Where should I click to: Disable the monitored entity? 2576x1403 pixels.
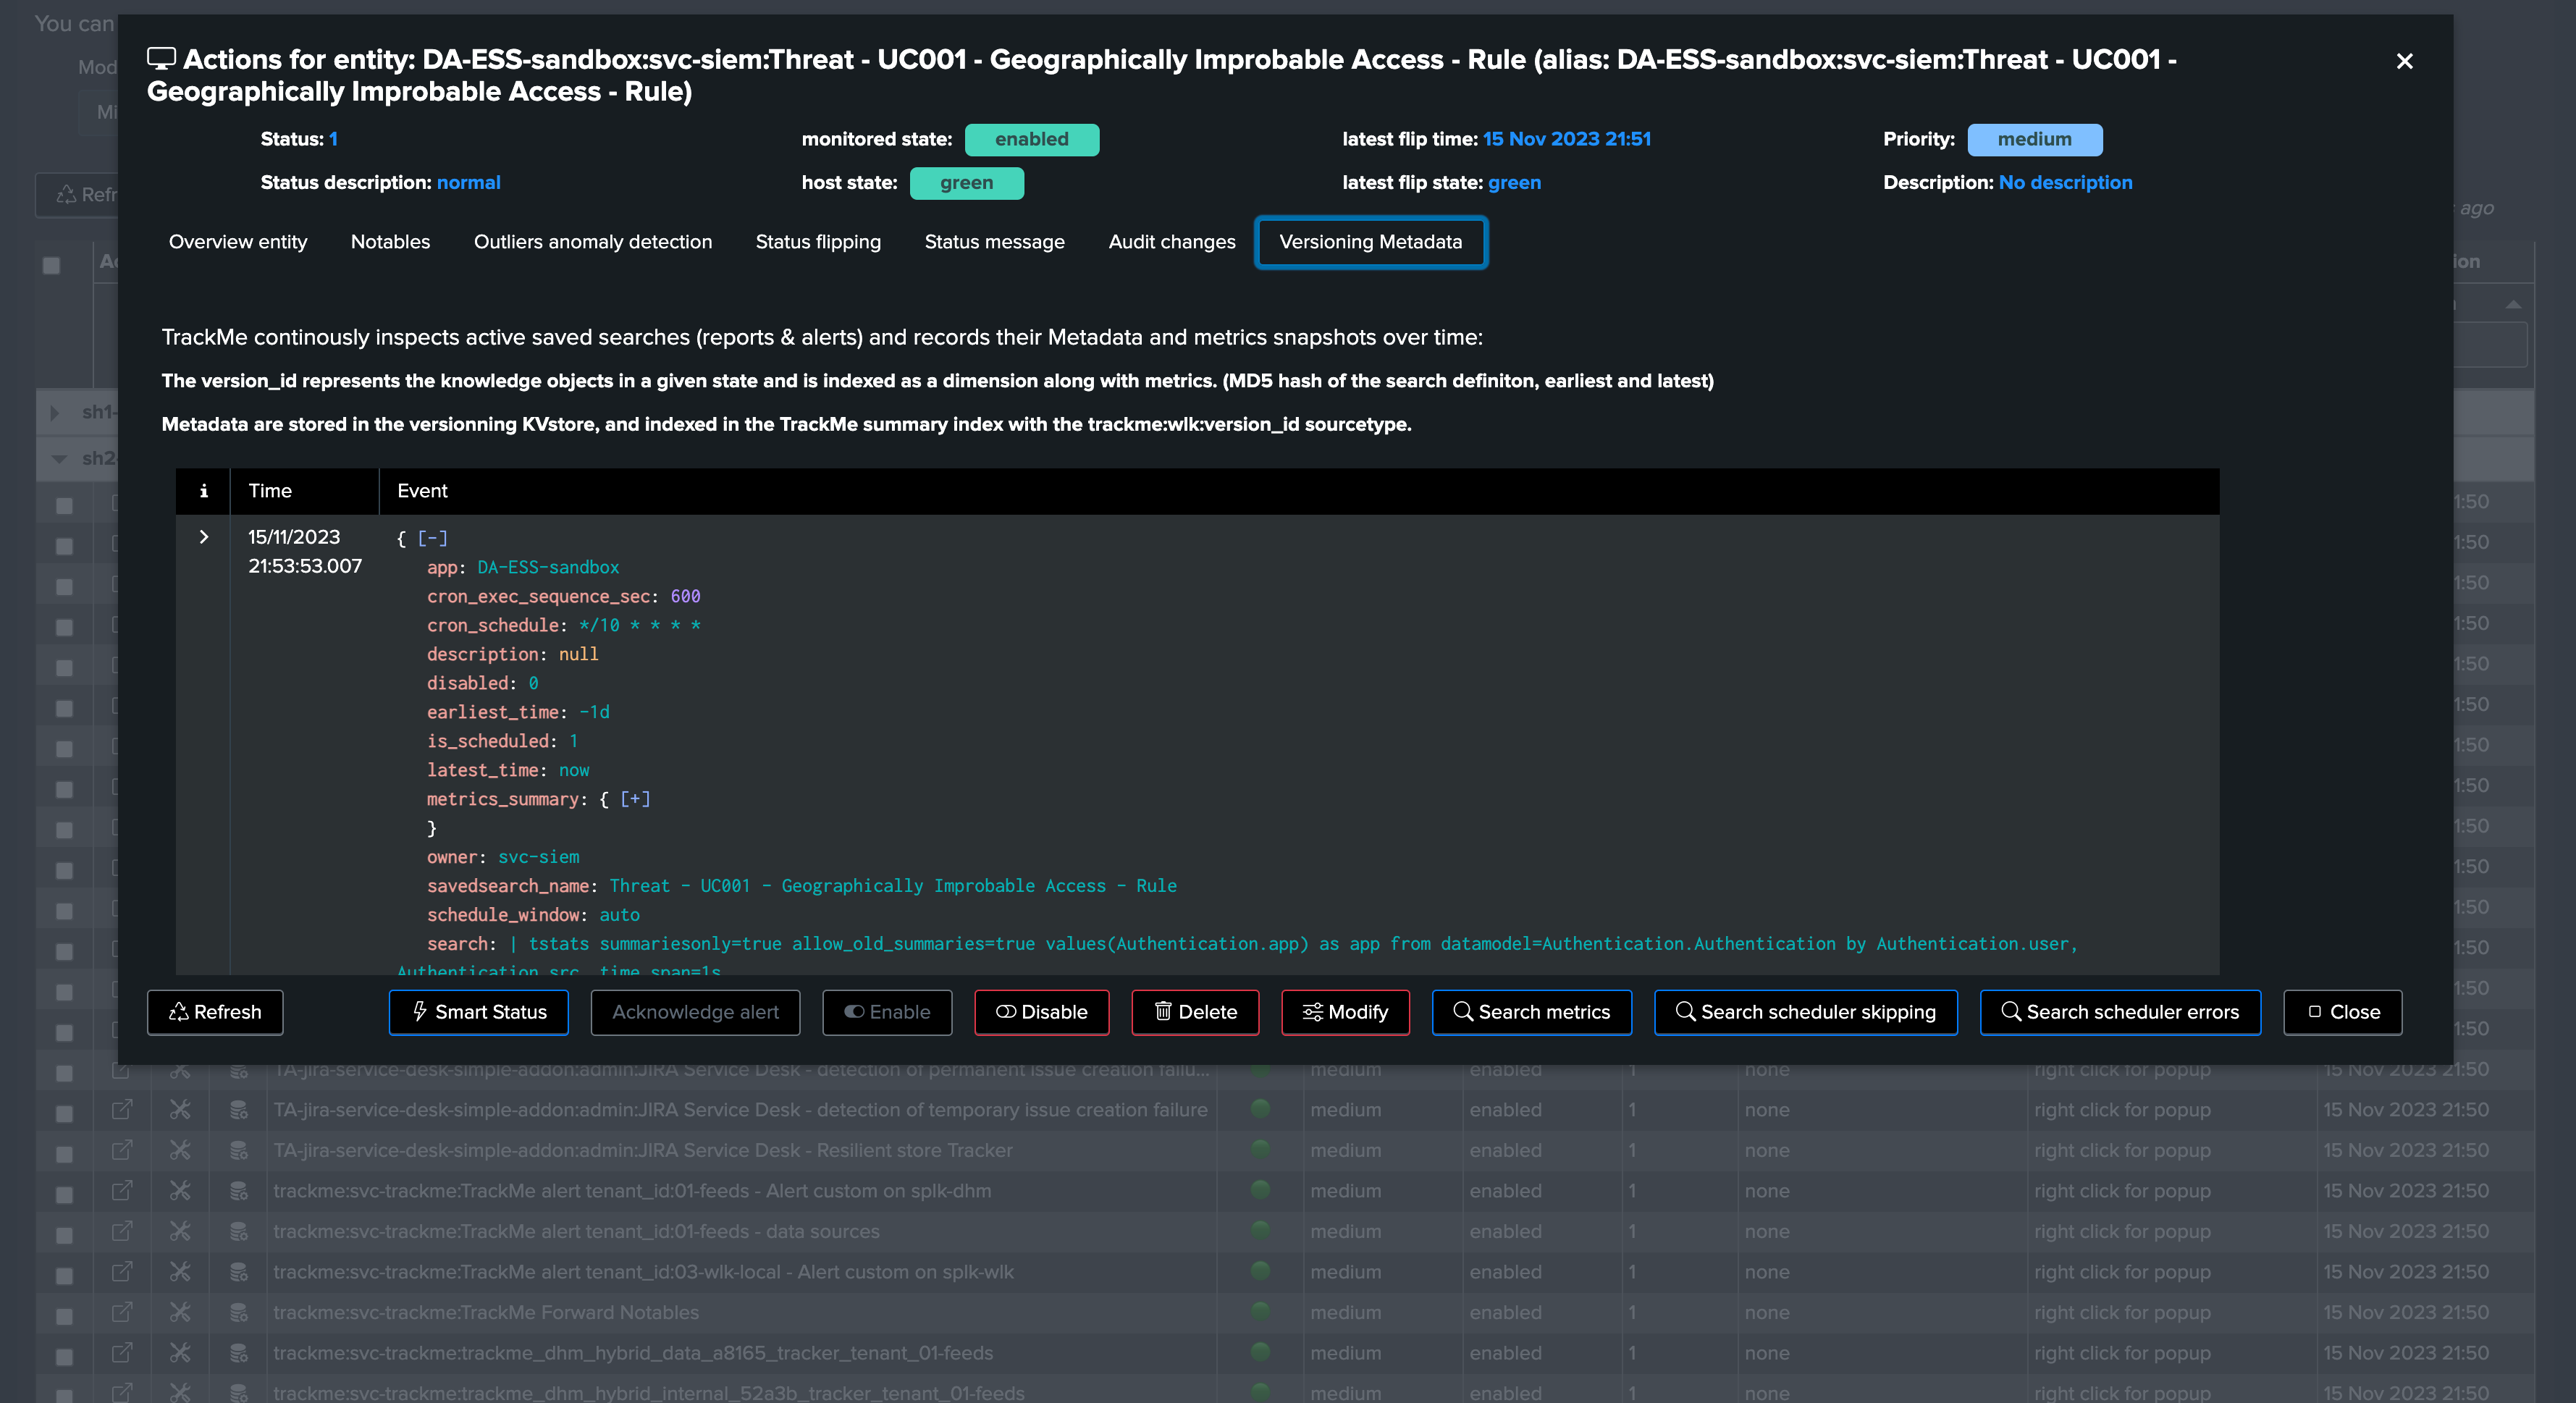(x=1041, y=1012)
